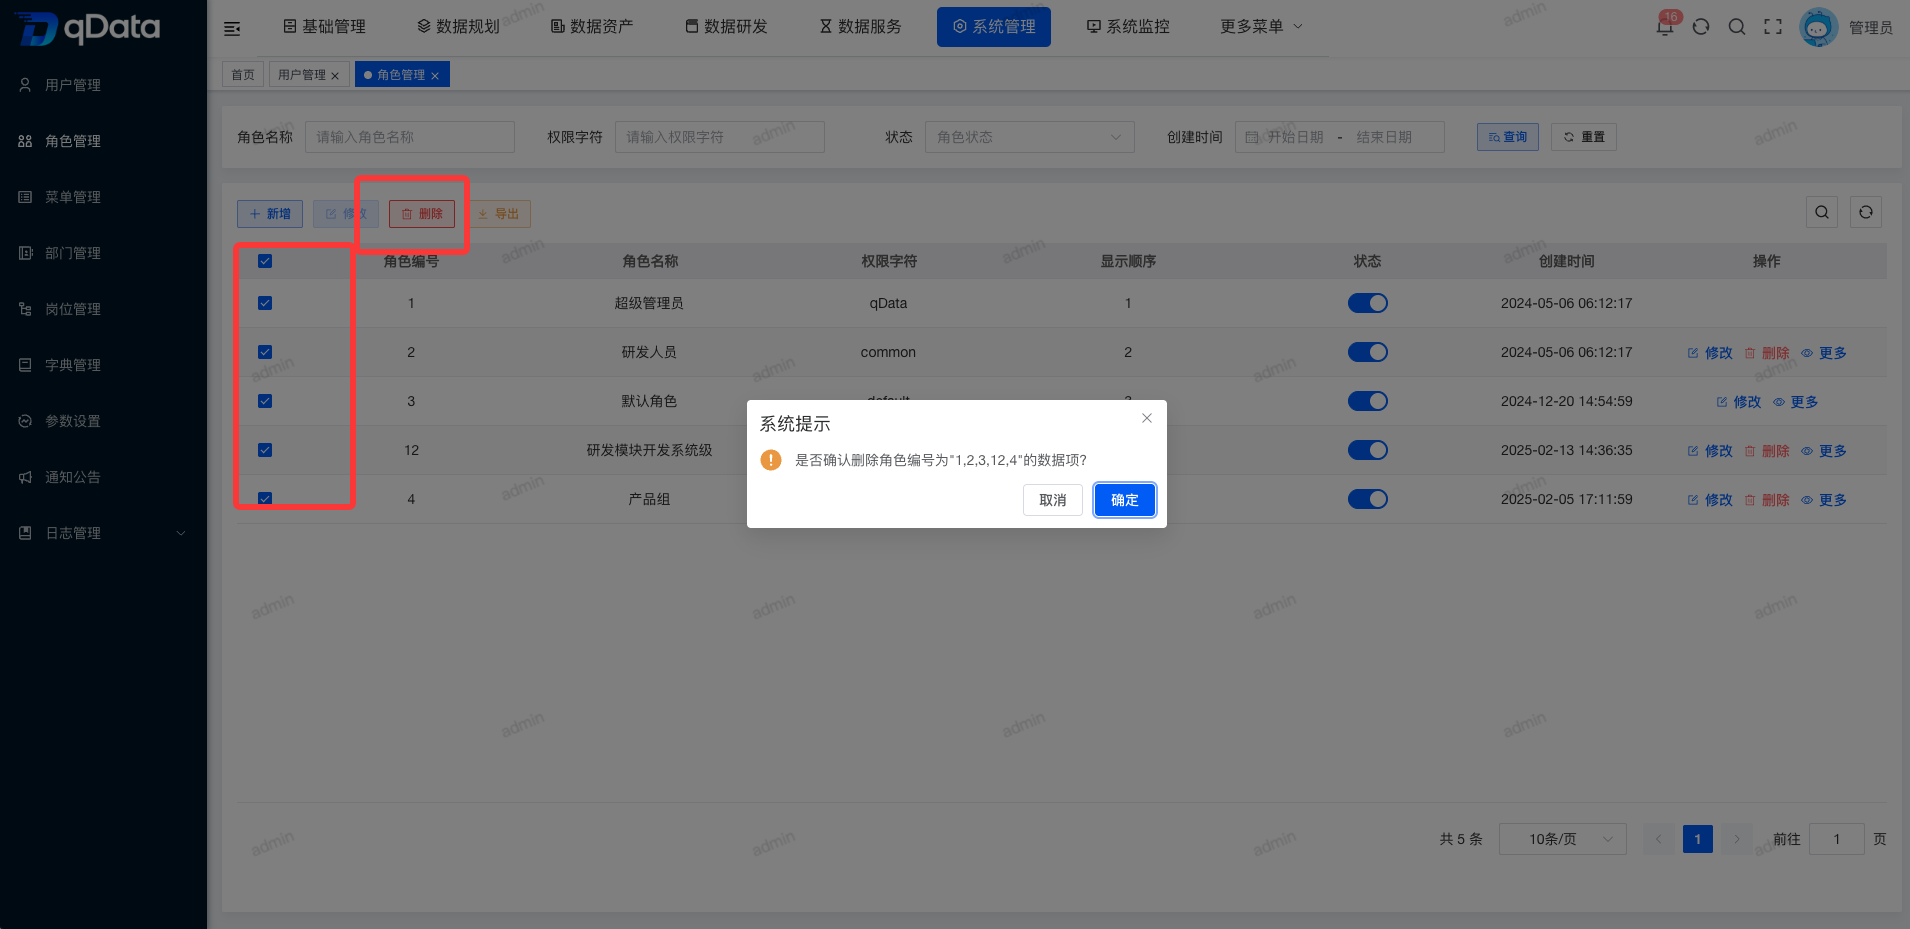Open 岗位管理 in the sidebar
Viewport: 1910px width, 929px height.
point(103,309)
